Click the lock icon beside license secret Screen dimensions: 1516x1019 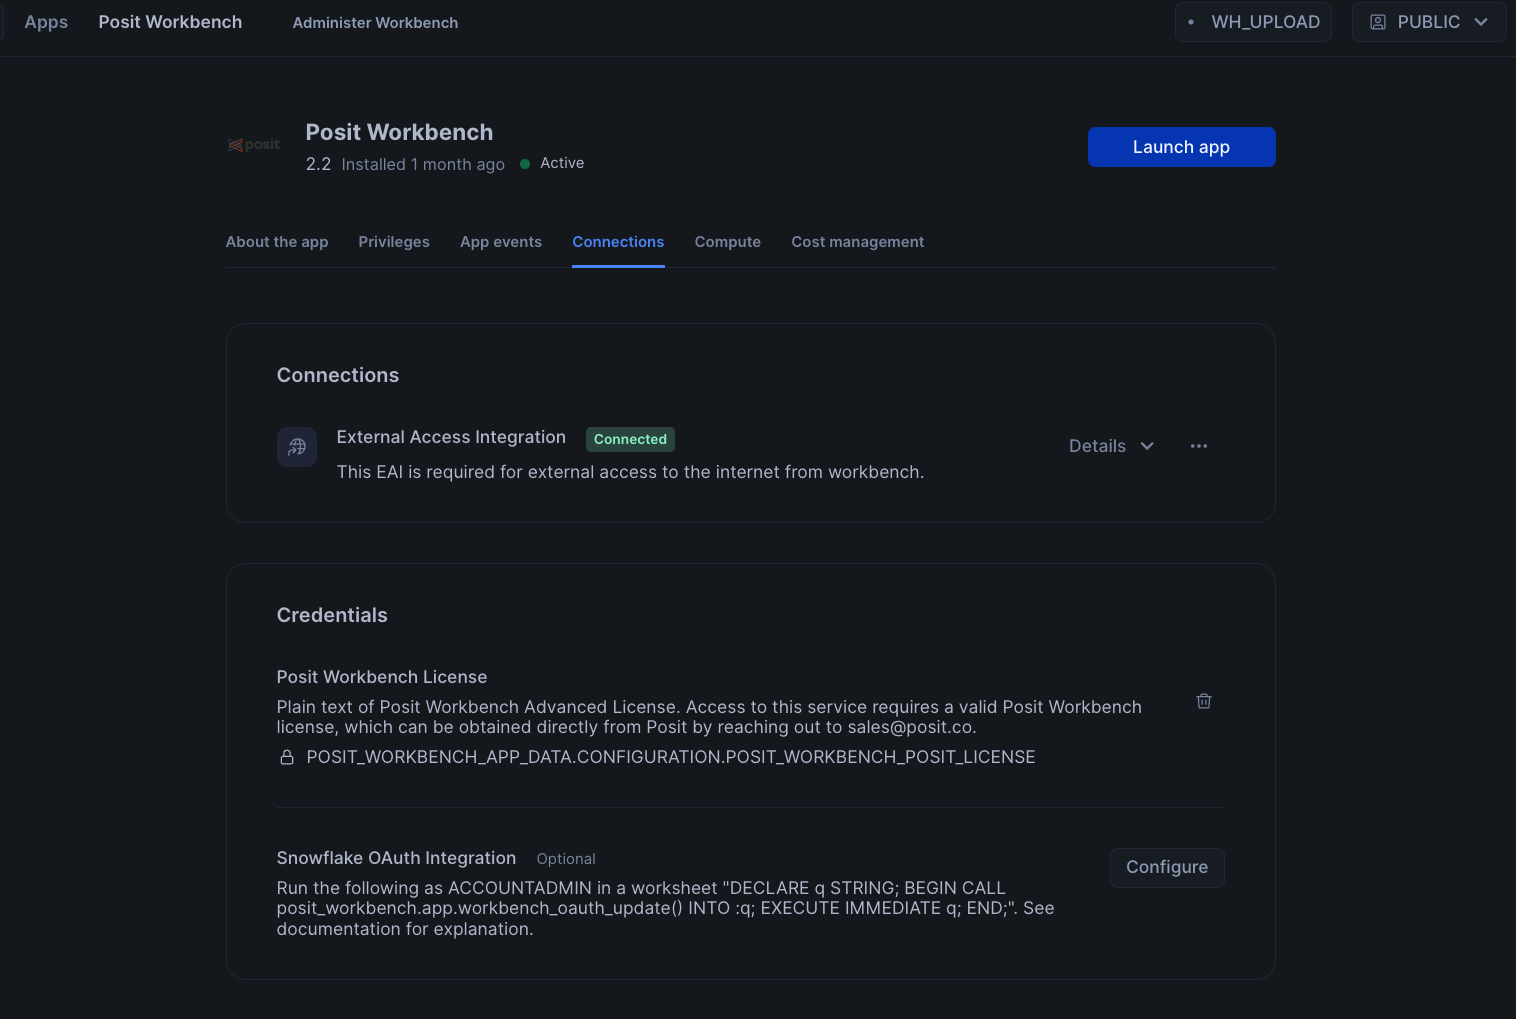(287, 757)
